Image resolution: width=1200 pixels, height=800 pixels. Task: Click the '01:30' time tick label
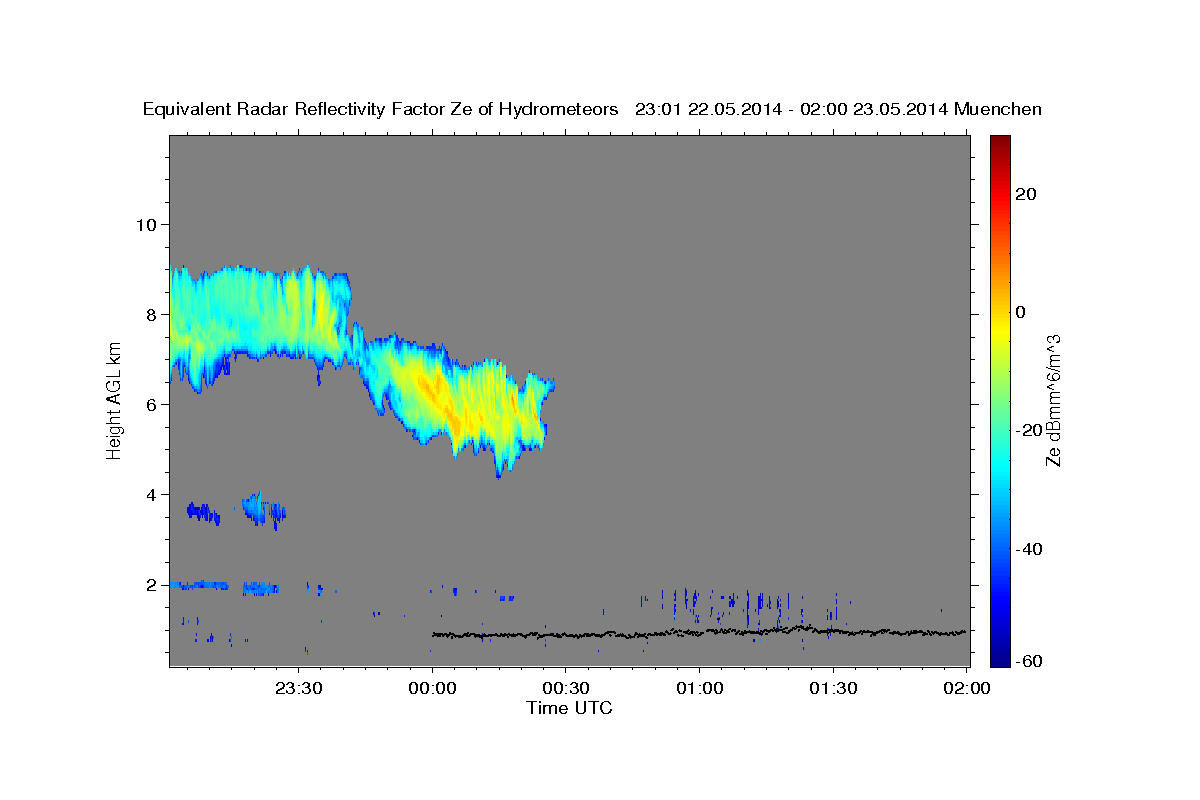(x=832, y=688)
